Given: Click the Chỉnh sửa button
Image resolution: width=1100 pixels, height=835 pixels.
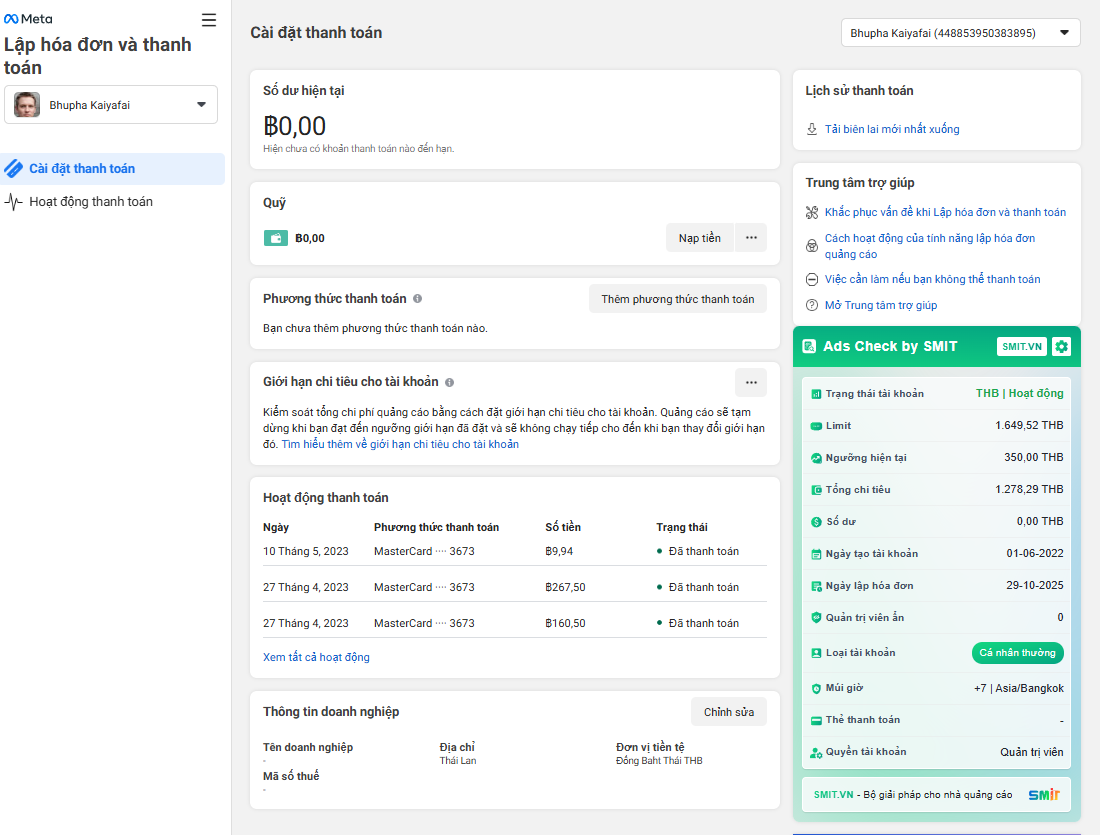Looking at the screenshot, I should (728, 712).
